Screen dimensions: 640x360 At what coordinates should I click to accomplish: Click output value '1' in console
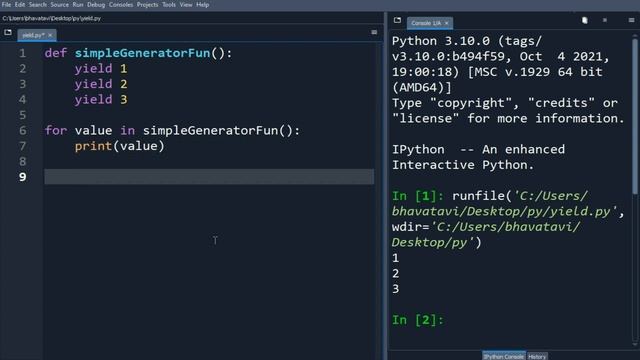pos(395,258)
